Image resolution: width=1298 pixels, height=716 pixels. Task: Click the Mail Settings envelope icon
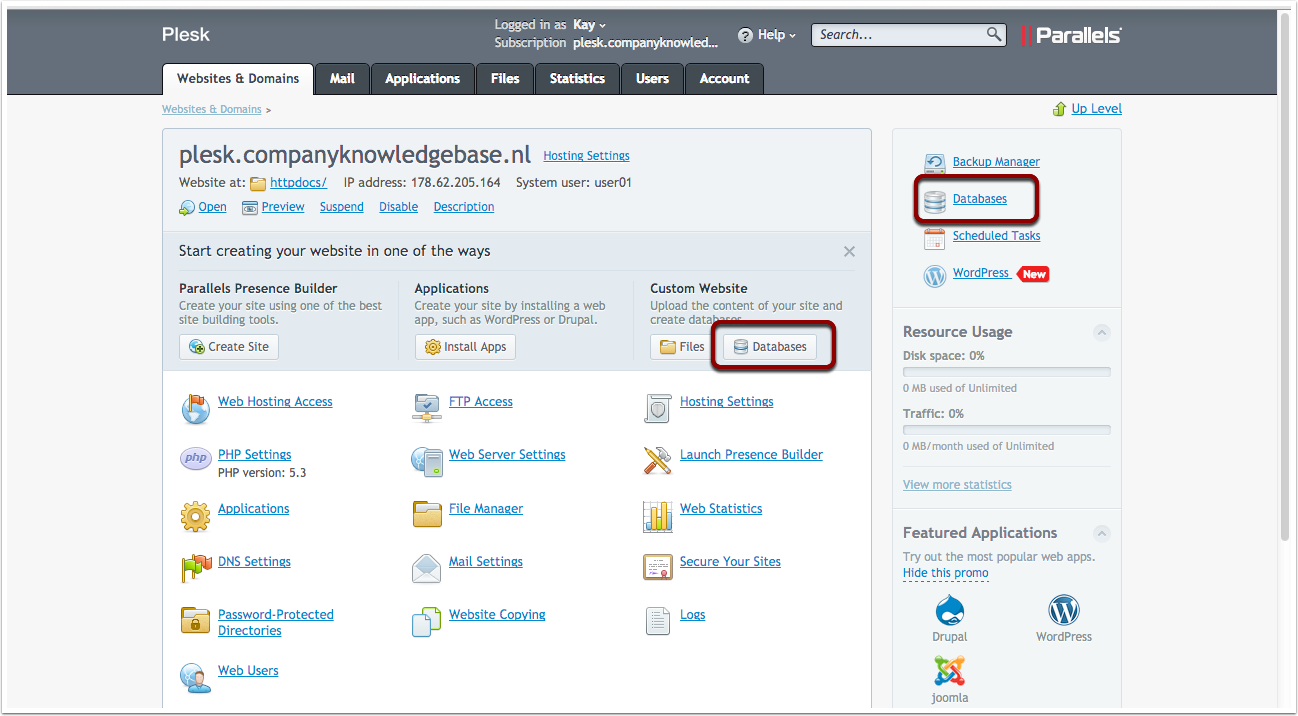pyautogui.click(x=427, y=568)
